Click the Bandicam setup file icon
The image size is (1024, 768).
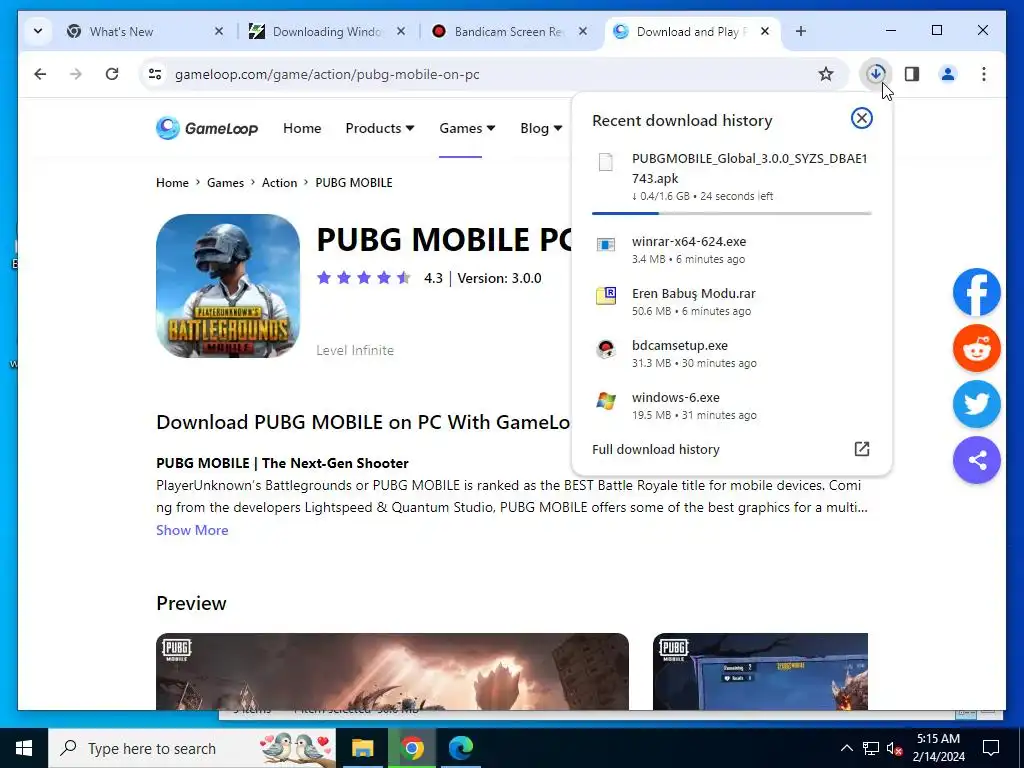point(606,349)
